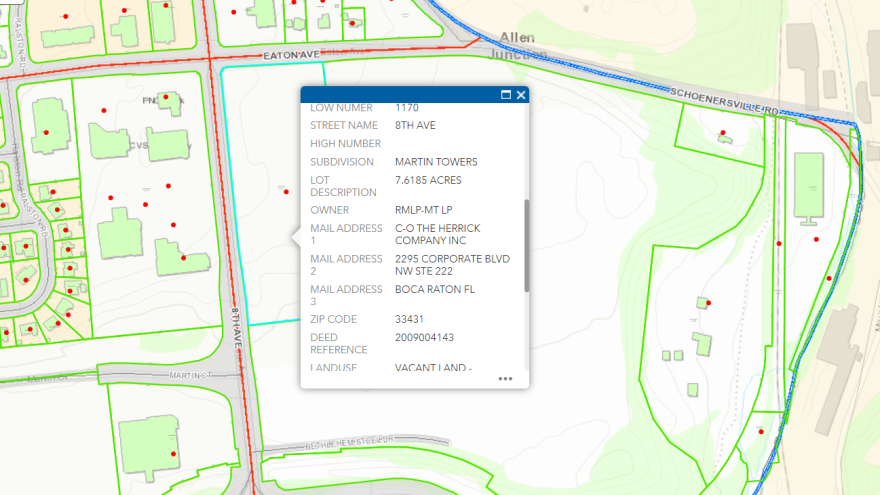
Task: Select the owner value RMLP-MT LP
Action: pyautogui.click(x=424, y=210)
